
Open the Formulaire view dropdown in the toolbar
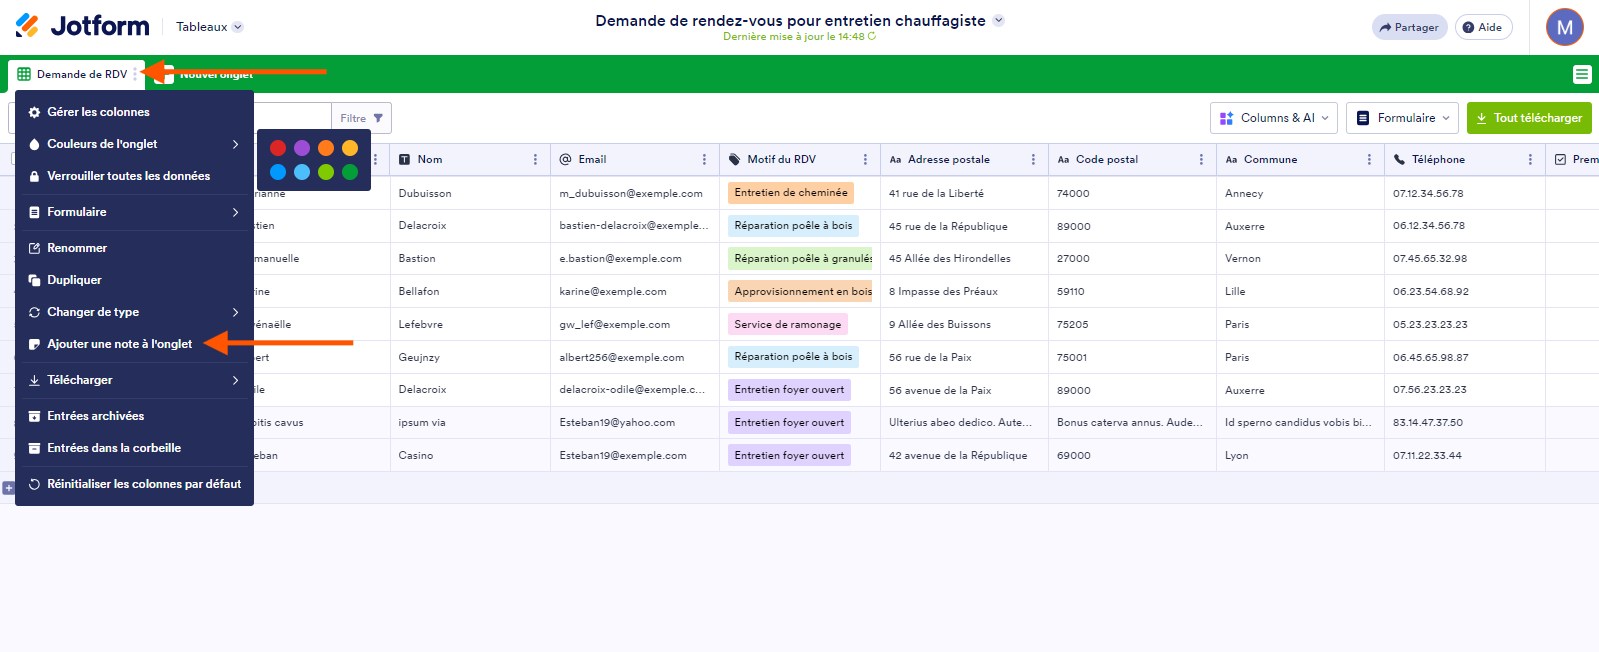[1402, 118]
